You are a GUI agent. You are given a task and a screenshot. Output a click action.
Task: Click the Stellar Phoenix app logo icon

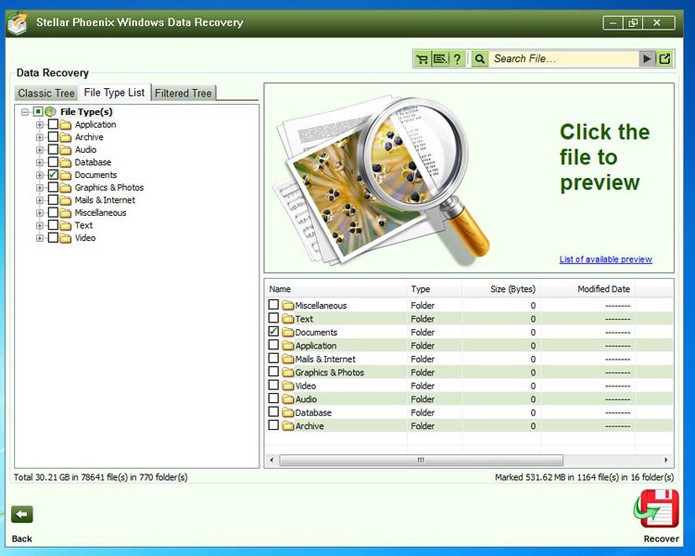[17, 23]
